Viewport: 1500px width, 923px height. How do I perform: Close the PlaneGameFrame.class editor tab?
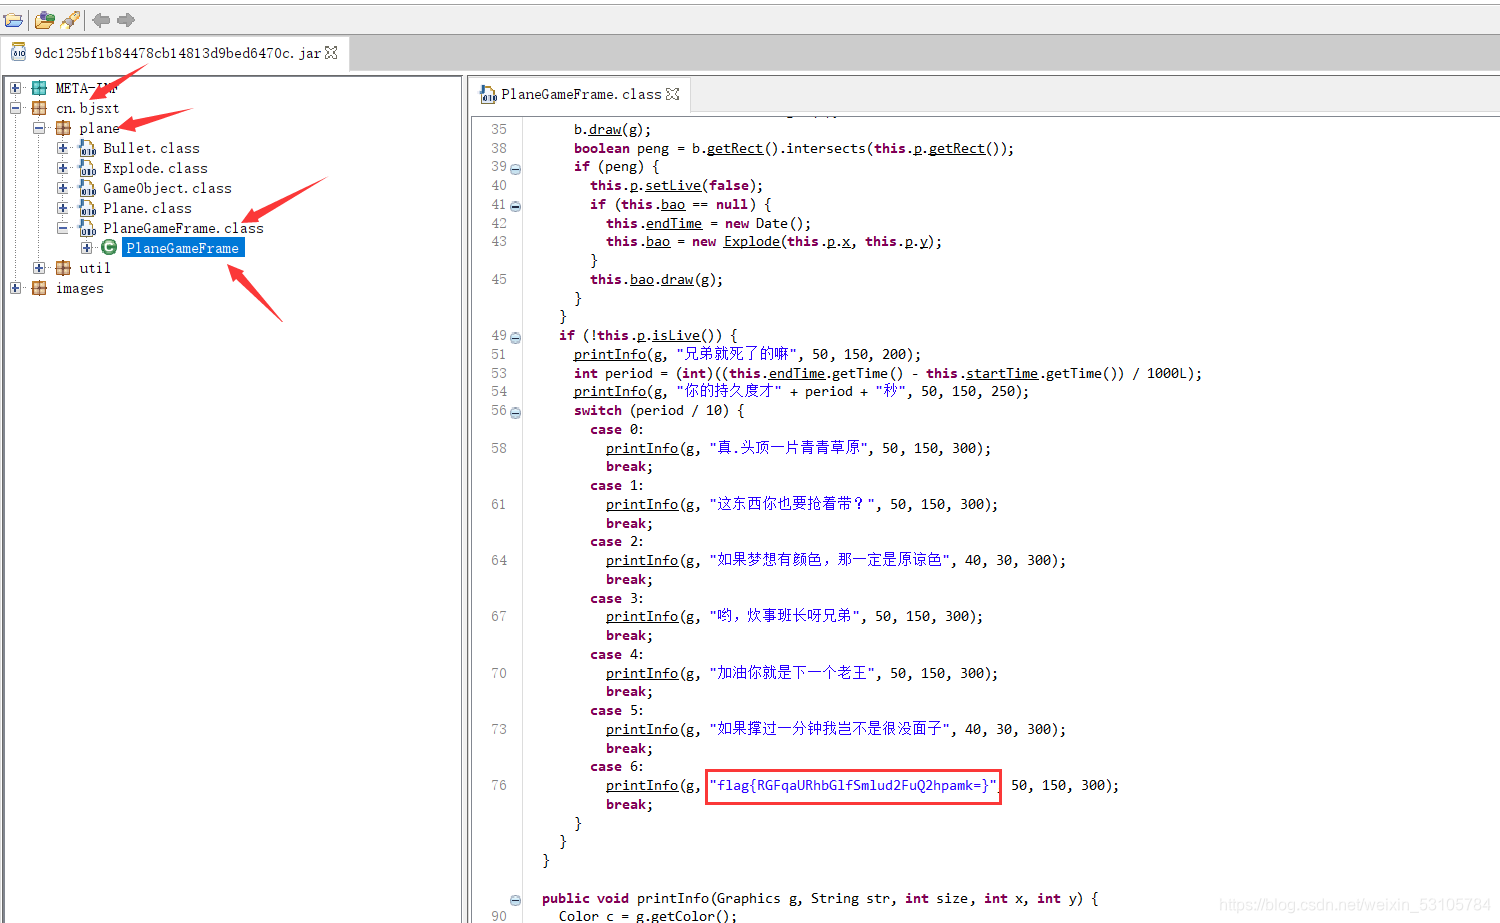tap(673, 94)
